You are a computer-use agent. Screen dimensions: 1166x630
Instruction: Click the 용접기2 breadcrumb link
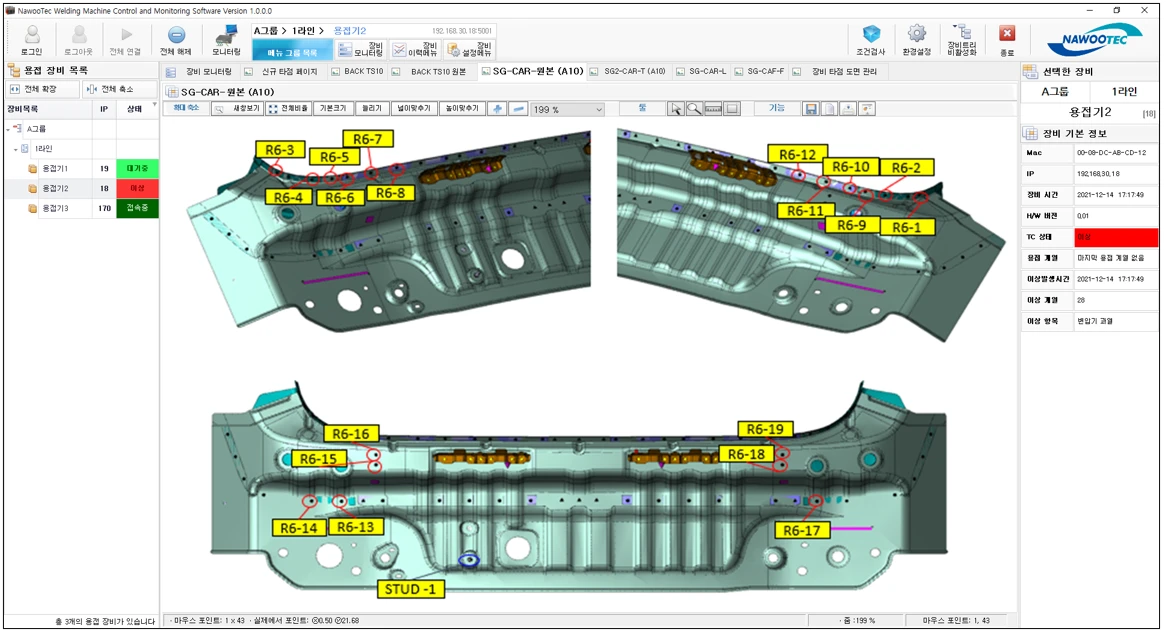[350, 30]
